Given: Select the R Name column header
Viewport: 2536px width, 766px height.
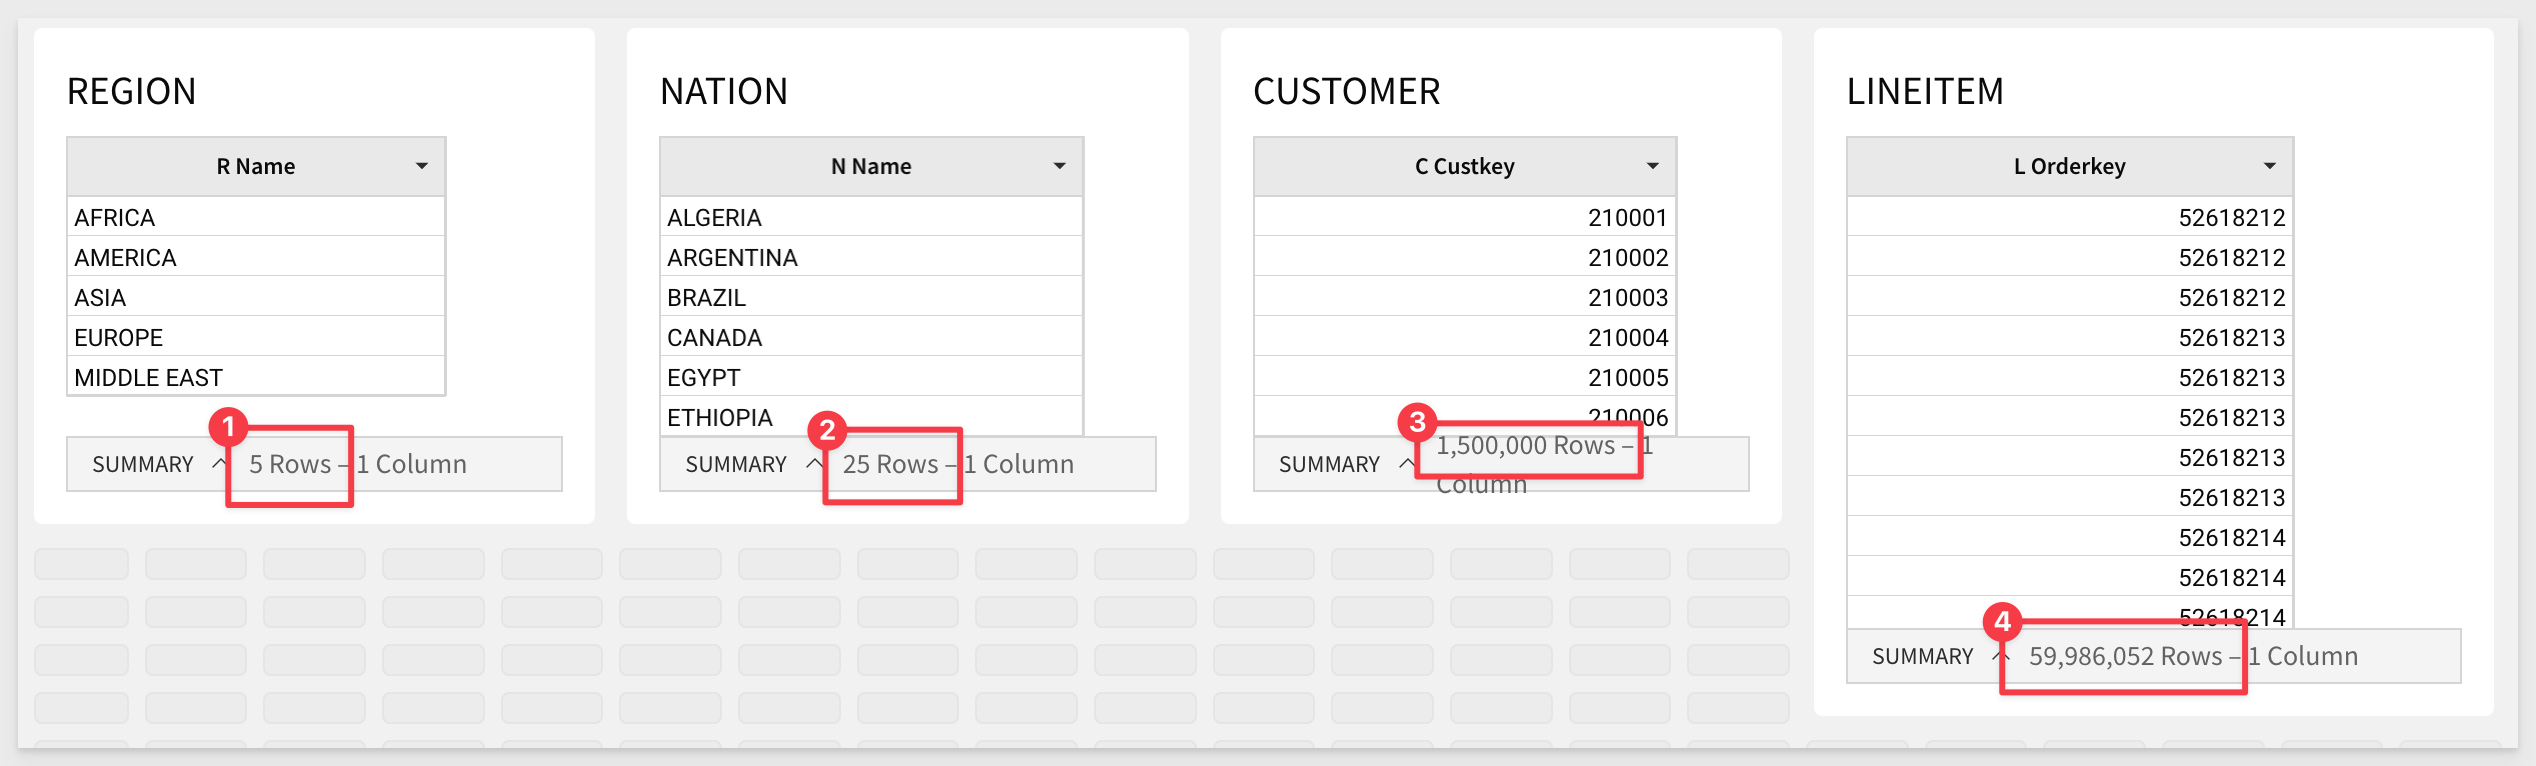Looking at the screenshot, I should pos(256,166).
